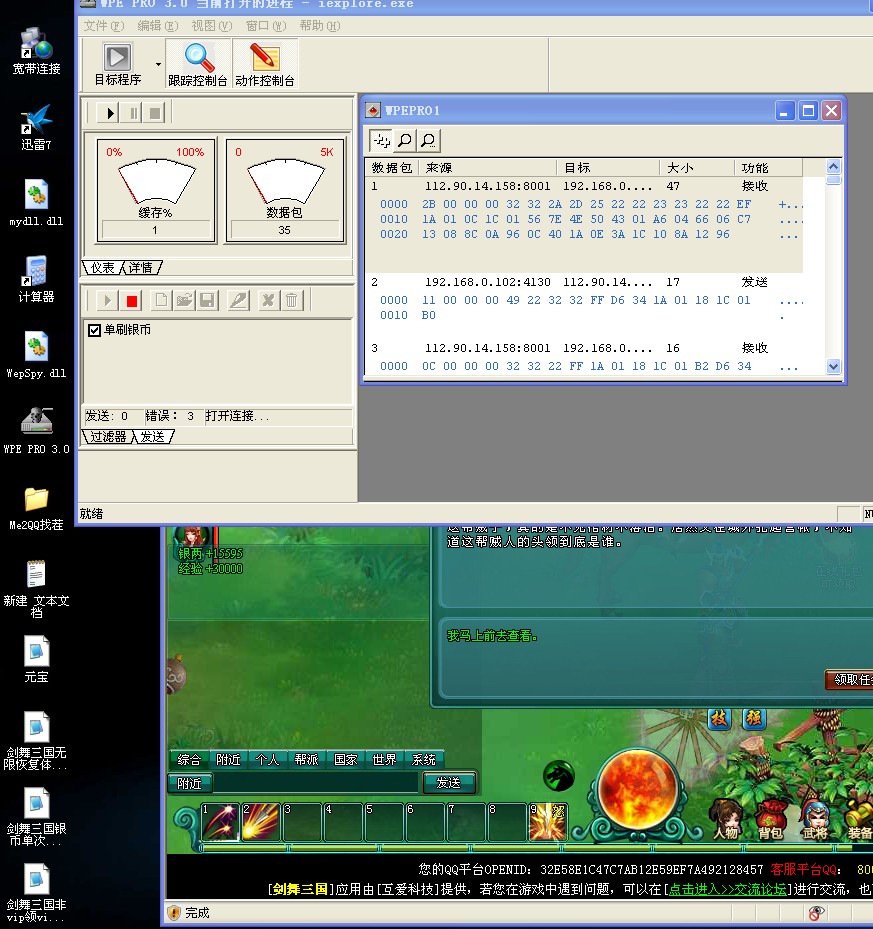The image size is (873, 929).
Task: Select 剑舞三国银币单次 desktop file
Action: click(x=36, y=816)
